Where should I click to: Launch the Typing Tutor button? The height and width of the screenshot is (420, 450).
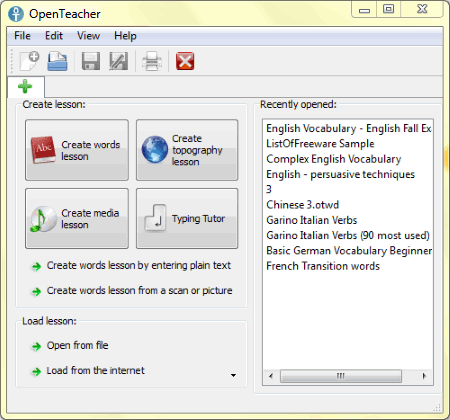coord(187,218)
